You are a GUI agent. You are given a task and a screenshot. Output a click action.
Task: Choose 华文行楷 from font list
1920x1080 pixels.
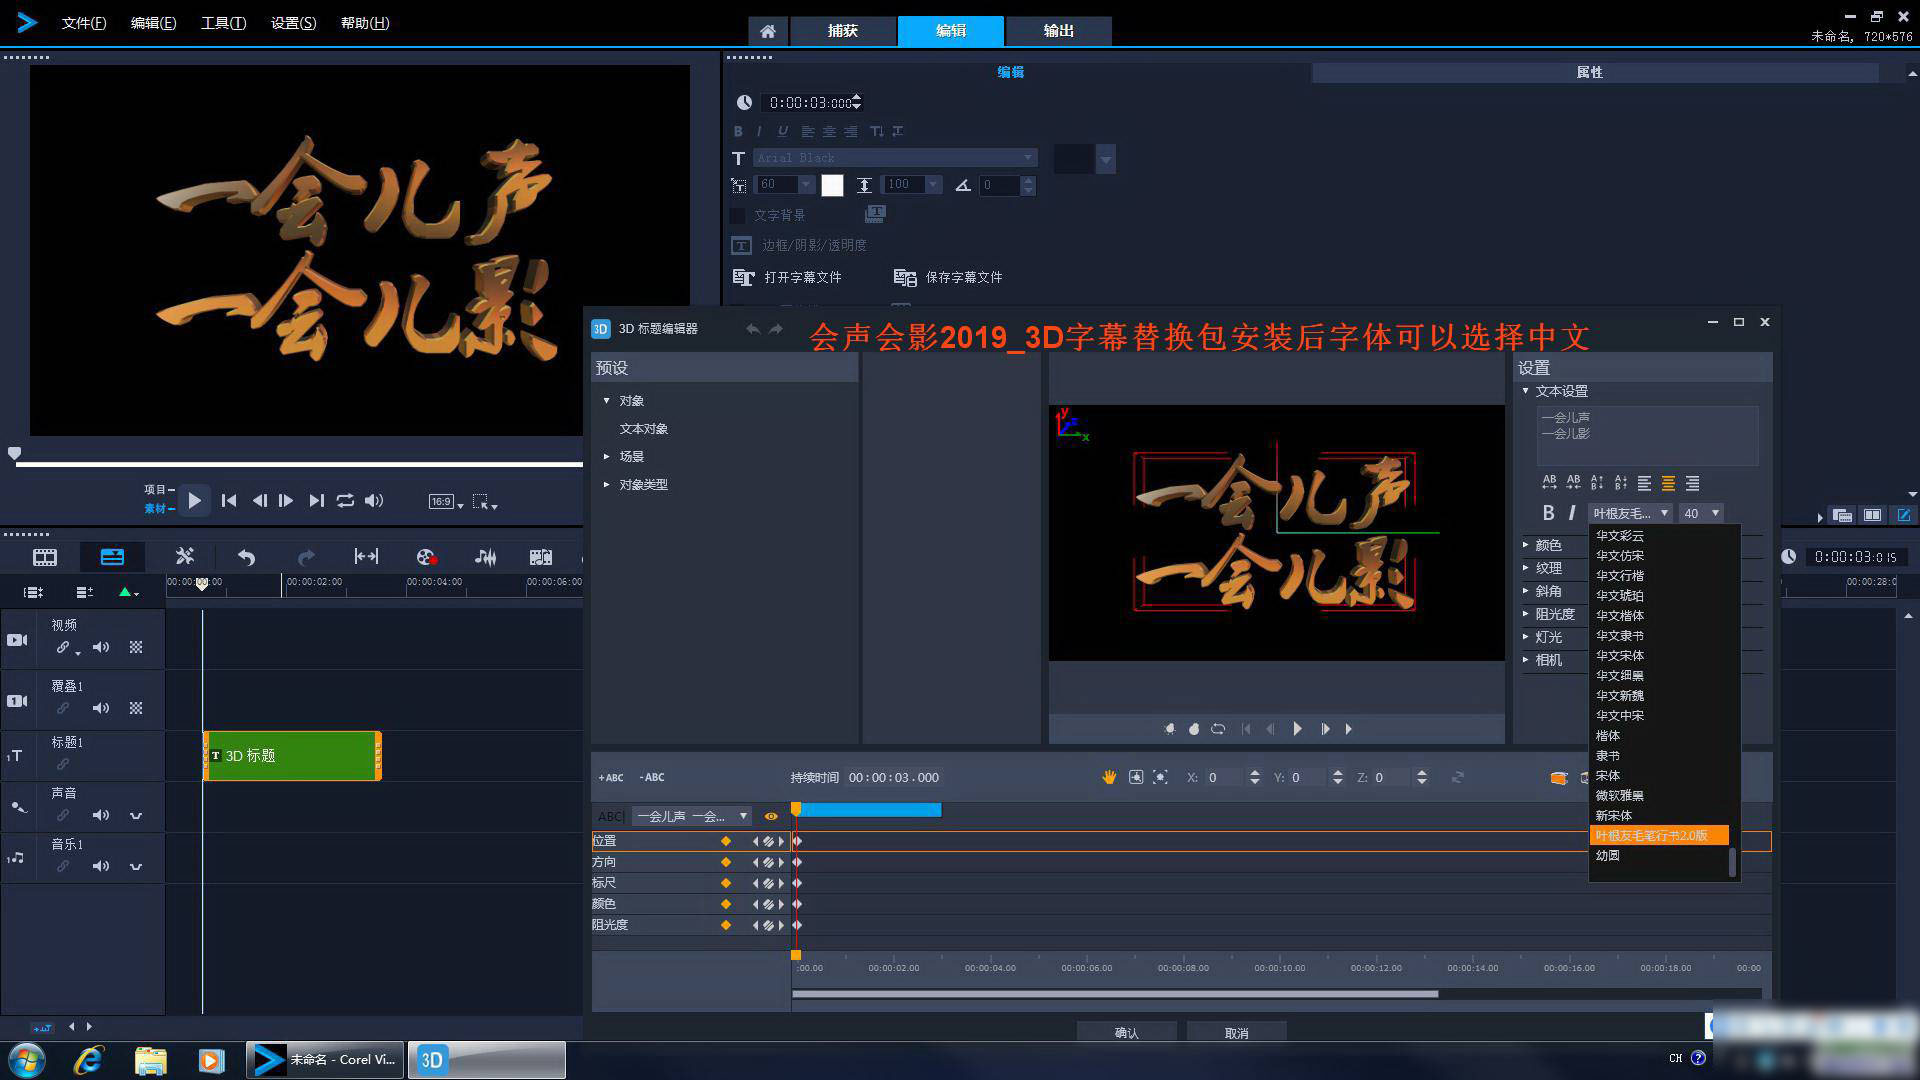[1620, 576]
